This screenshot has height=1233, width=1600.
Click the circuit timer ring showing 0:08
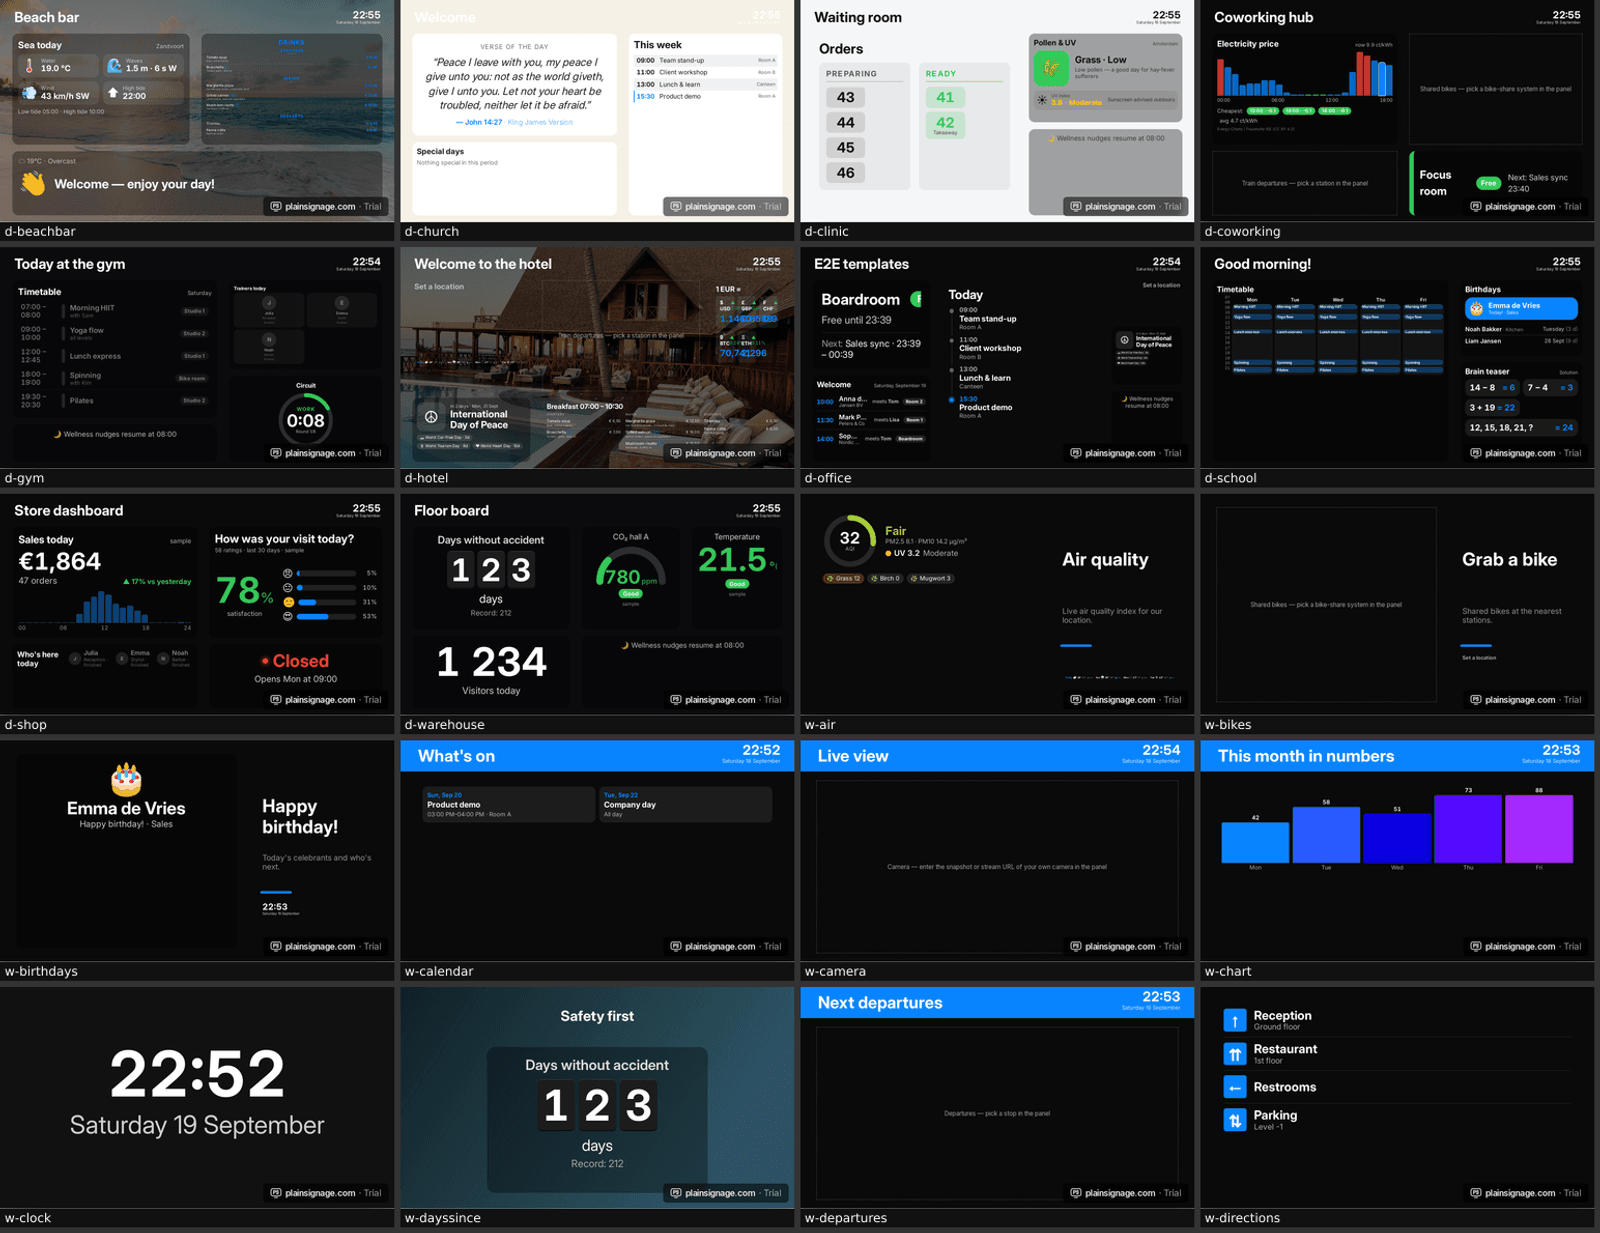point(306,419)
